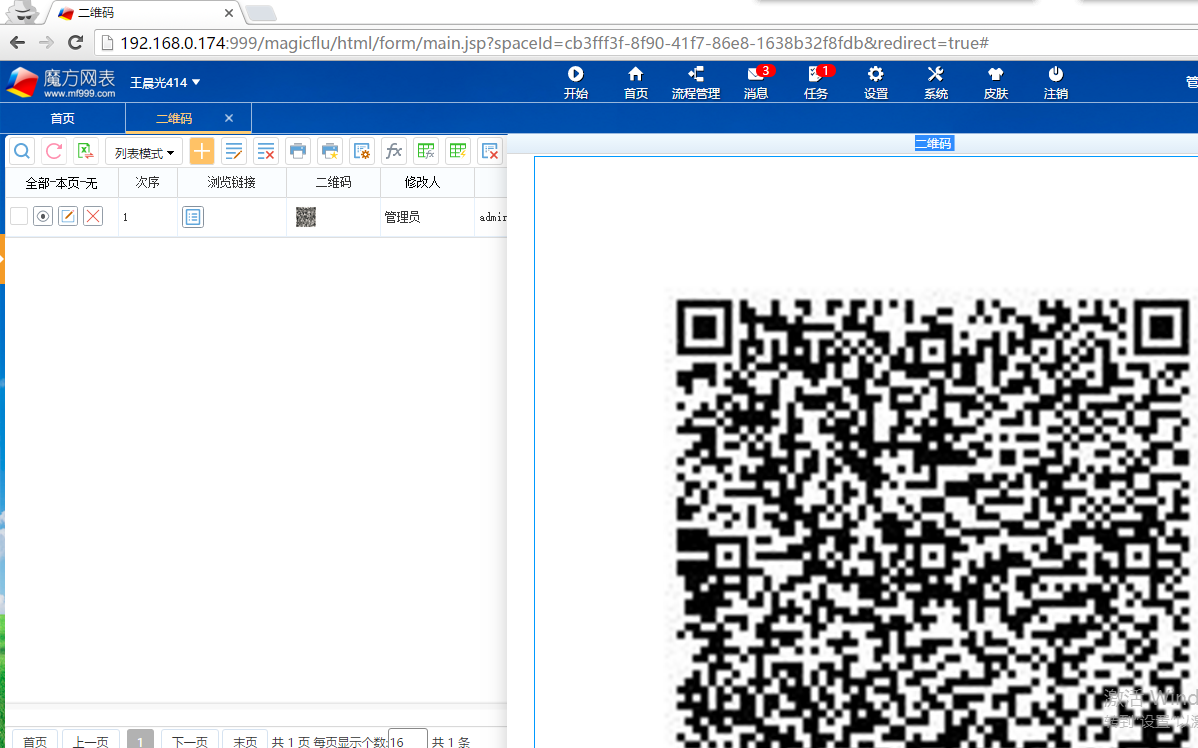Tick the checkbox for row 1
The height and width of the screenshot is (748, 1198).
(x=19, y=216)
